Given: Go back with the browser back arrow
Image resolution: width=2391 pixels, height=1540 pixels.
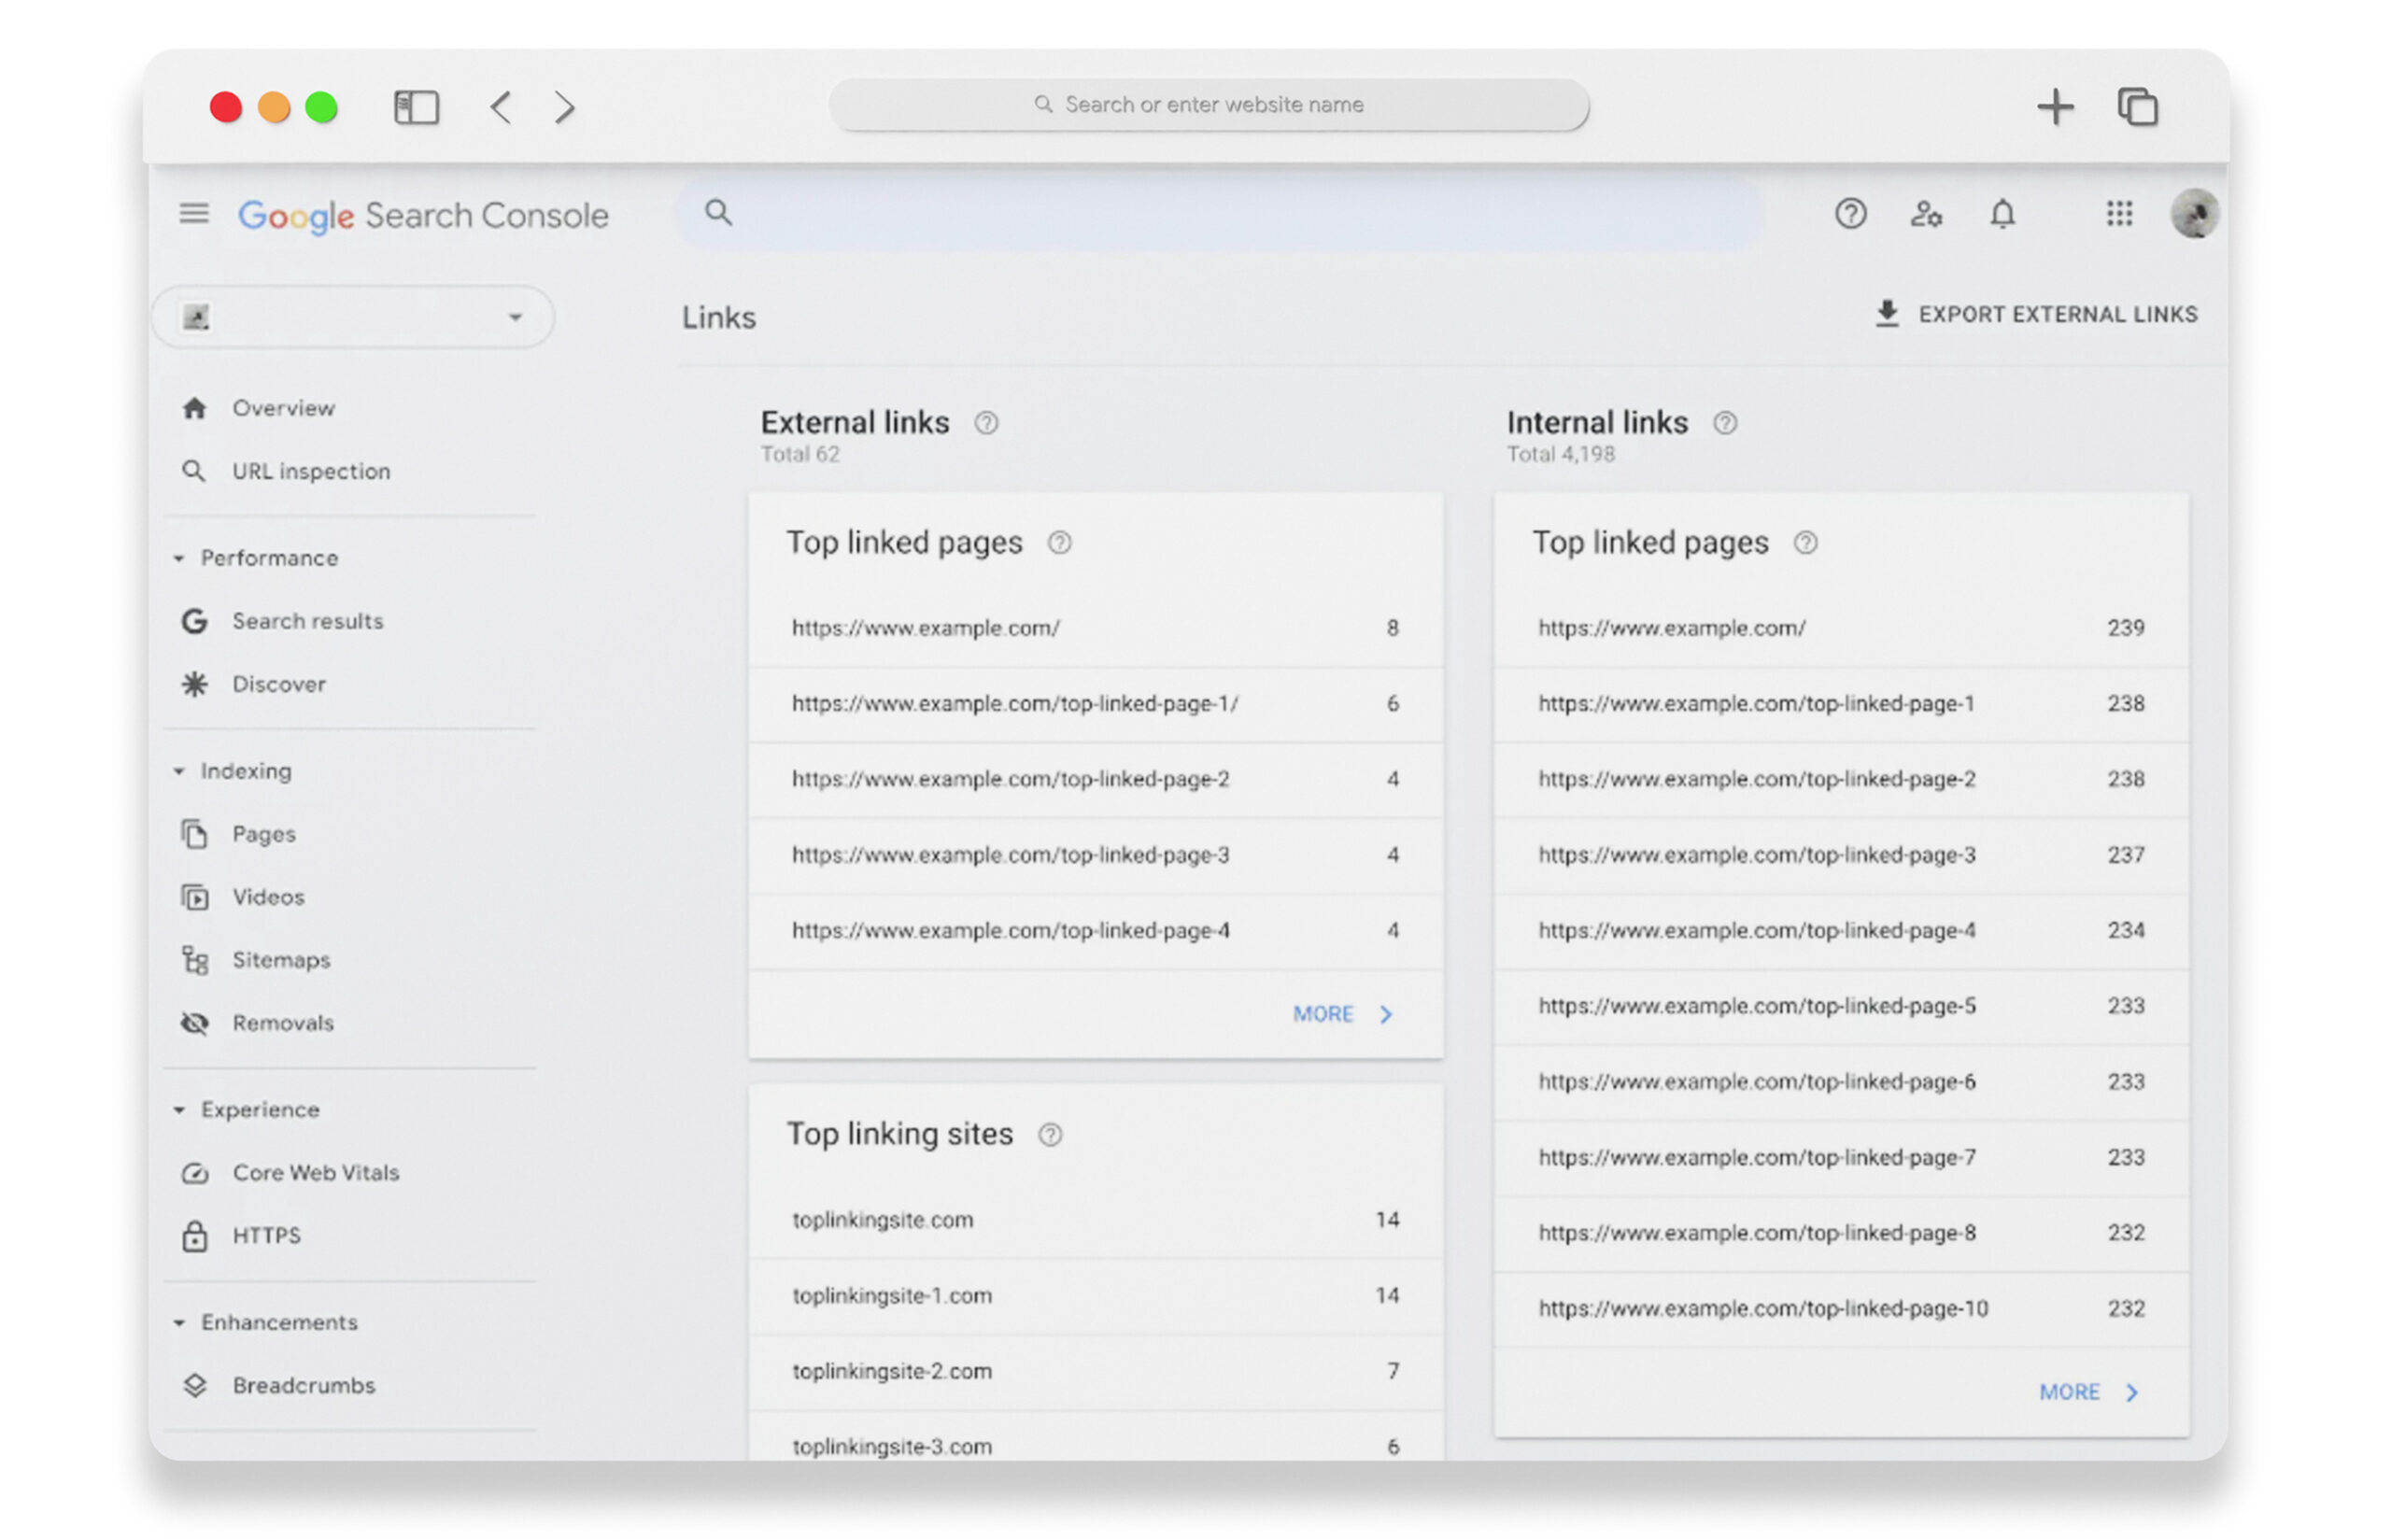Looking at the screenshot, I should click(501, 107).
